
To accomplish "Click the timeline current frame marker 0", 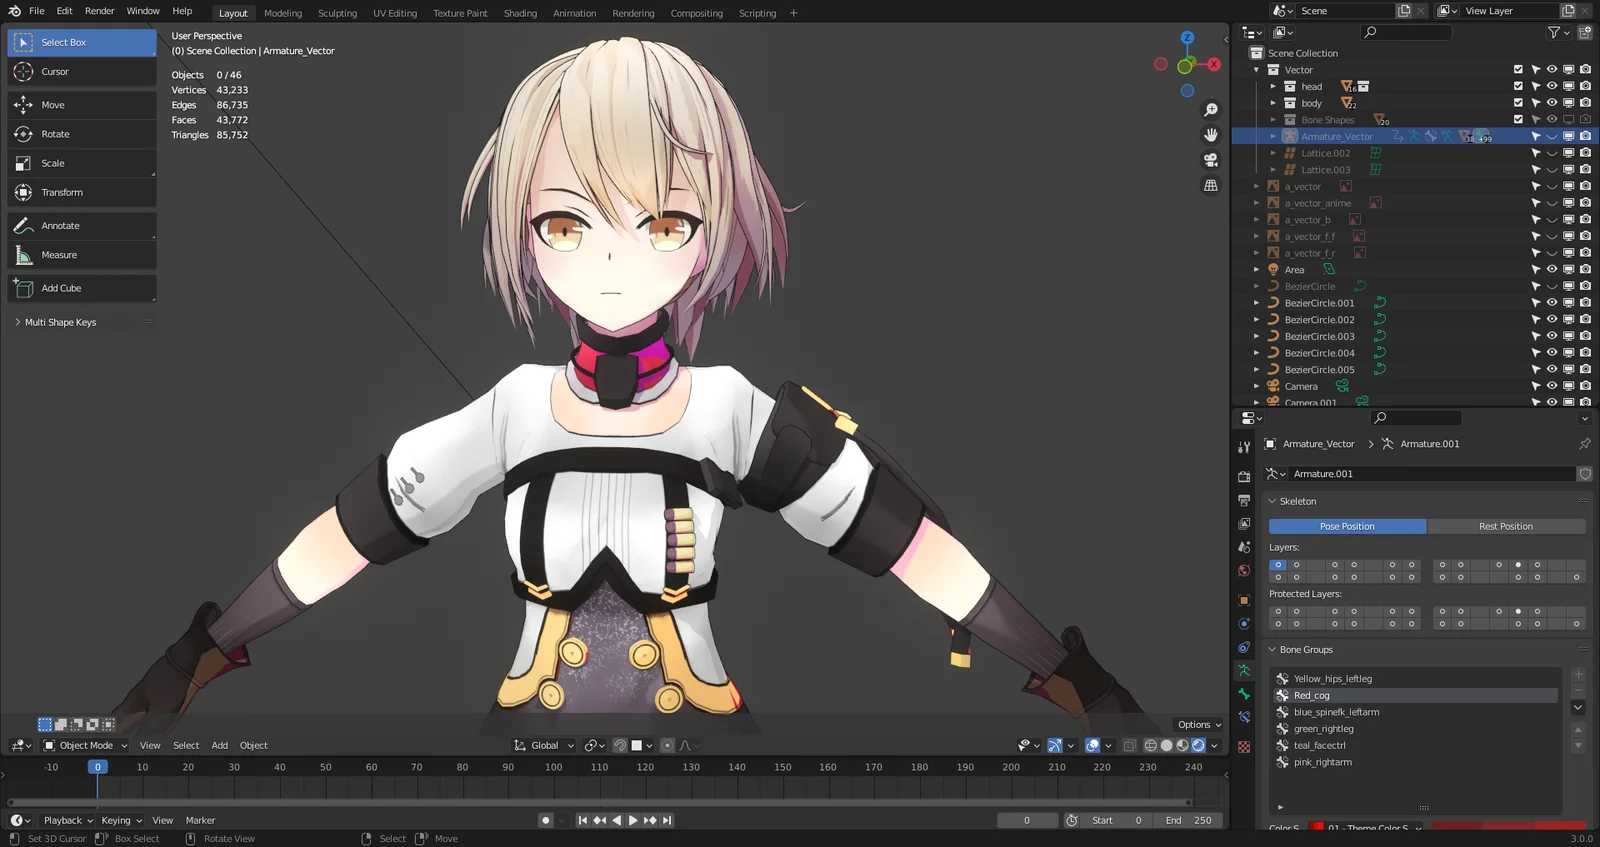I will point(97,767).
